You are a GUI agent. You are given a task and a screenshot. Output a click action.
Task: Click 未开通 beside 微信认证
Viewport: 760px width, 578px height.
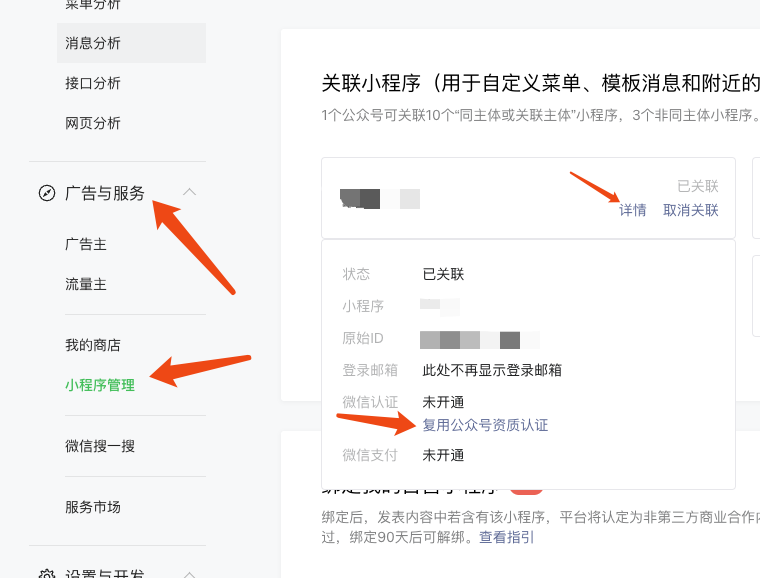click(x=443, y=402)
